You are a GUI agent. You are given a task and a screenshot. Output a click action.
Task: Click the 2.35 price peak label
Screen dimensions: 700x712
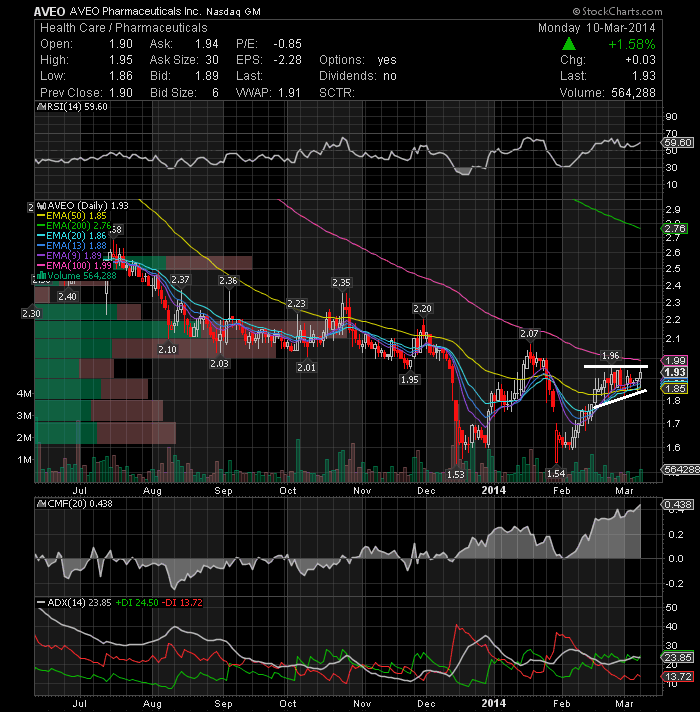341,283
